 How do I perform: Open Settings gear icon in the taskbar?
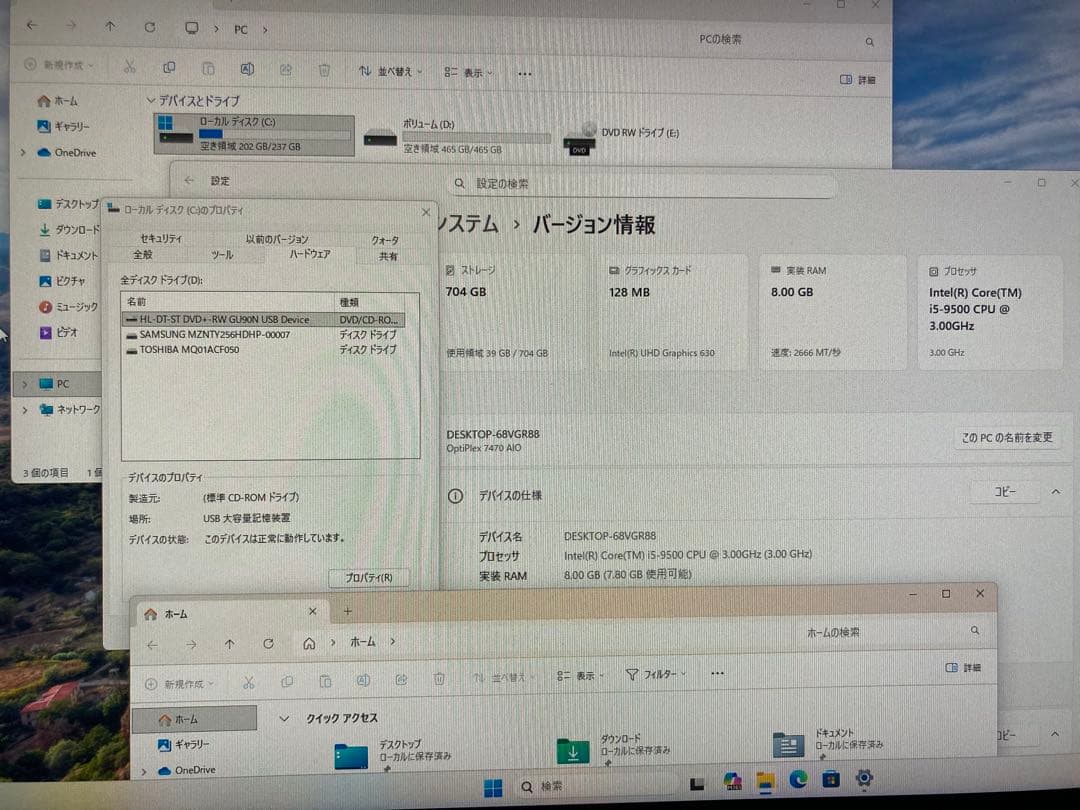864,780
